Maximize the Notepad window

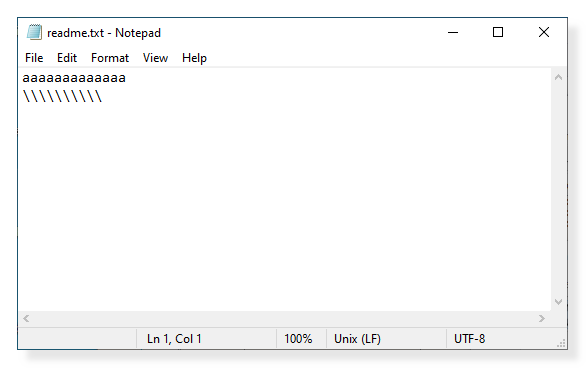coord(498,33)
